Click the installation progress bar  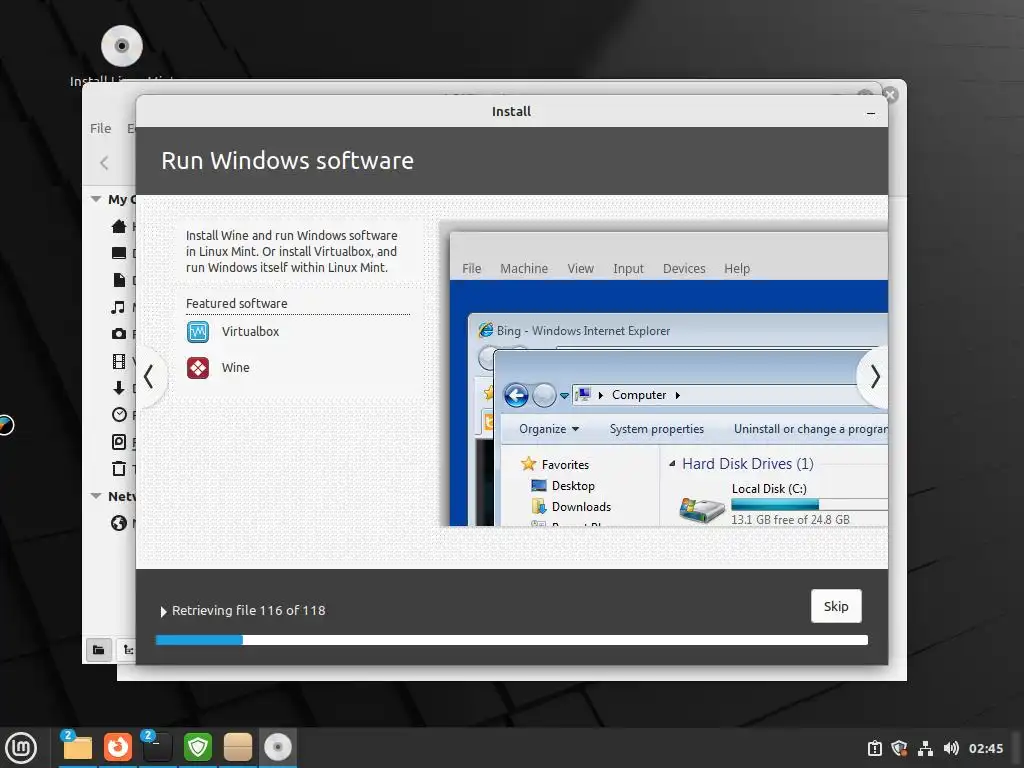click(512, 640)
